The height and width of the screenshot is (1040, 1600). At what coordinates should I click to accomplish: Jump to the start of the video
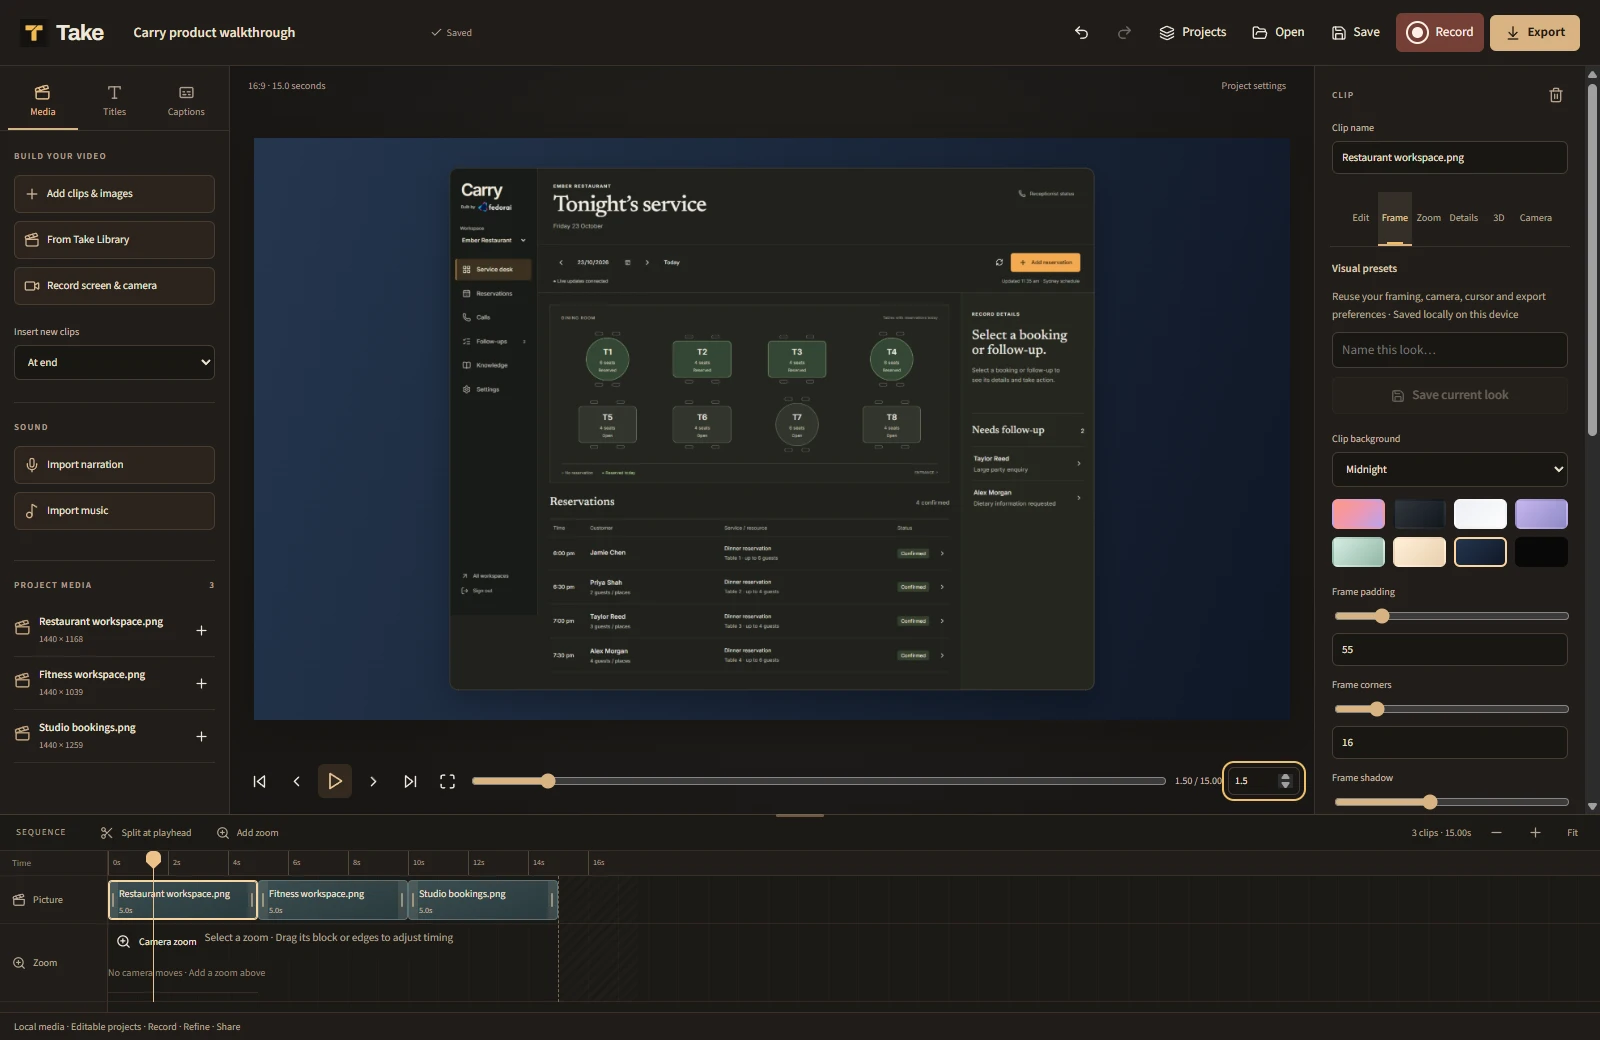tap(259, 781)
